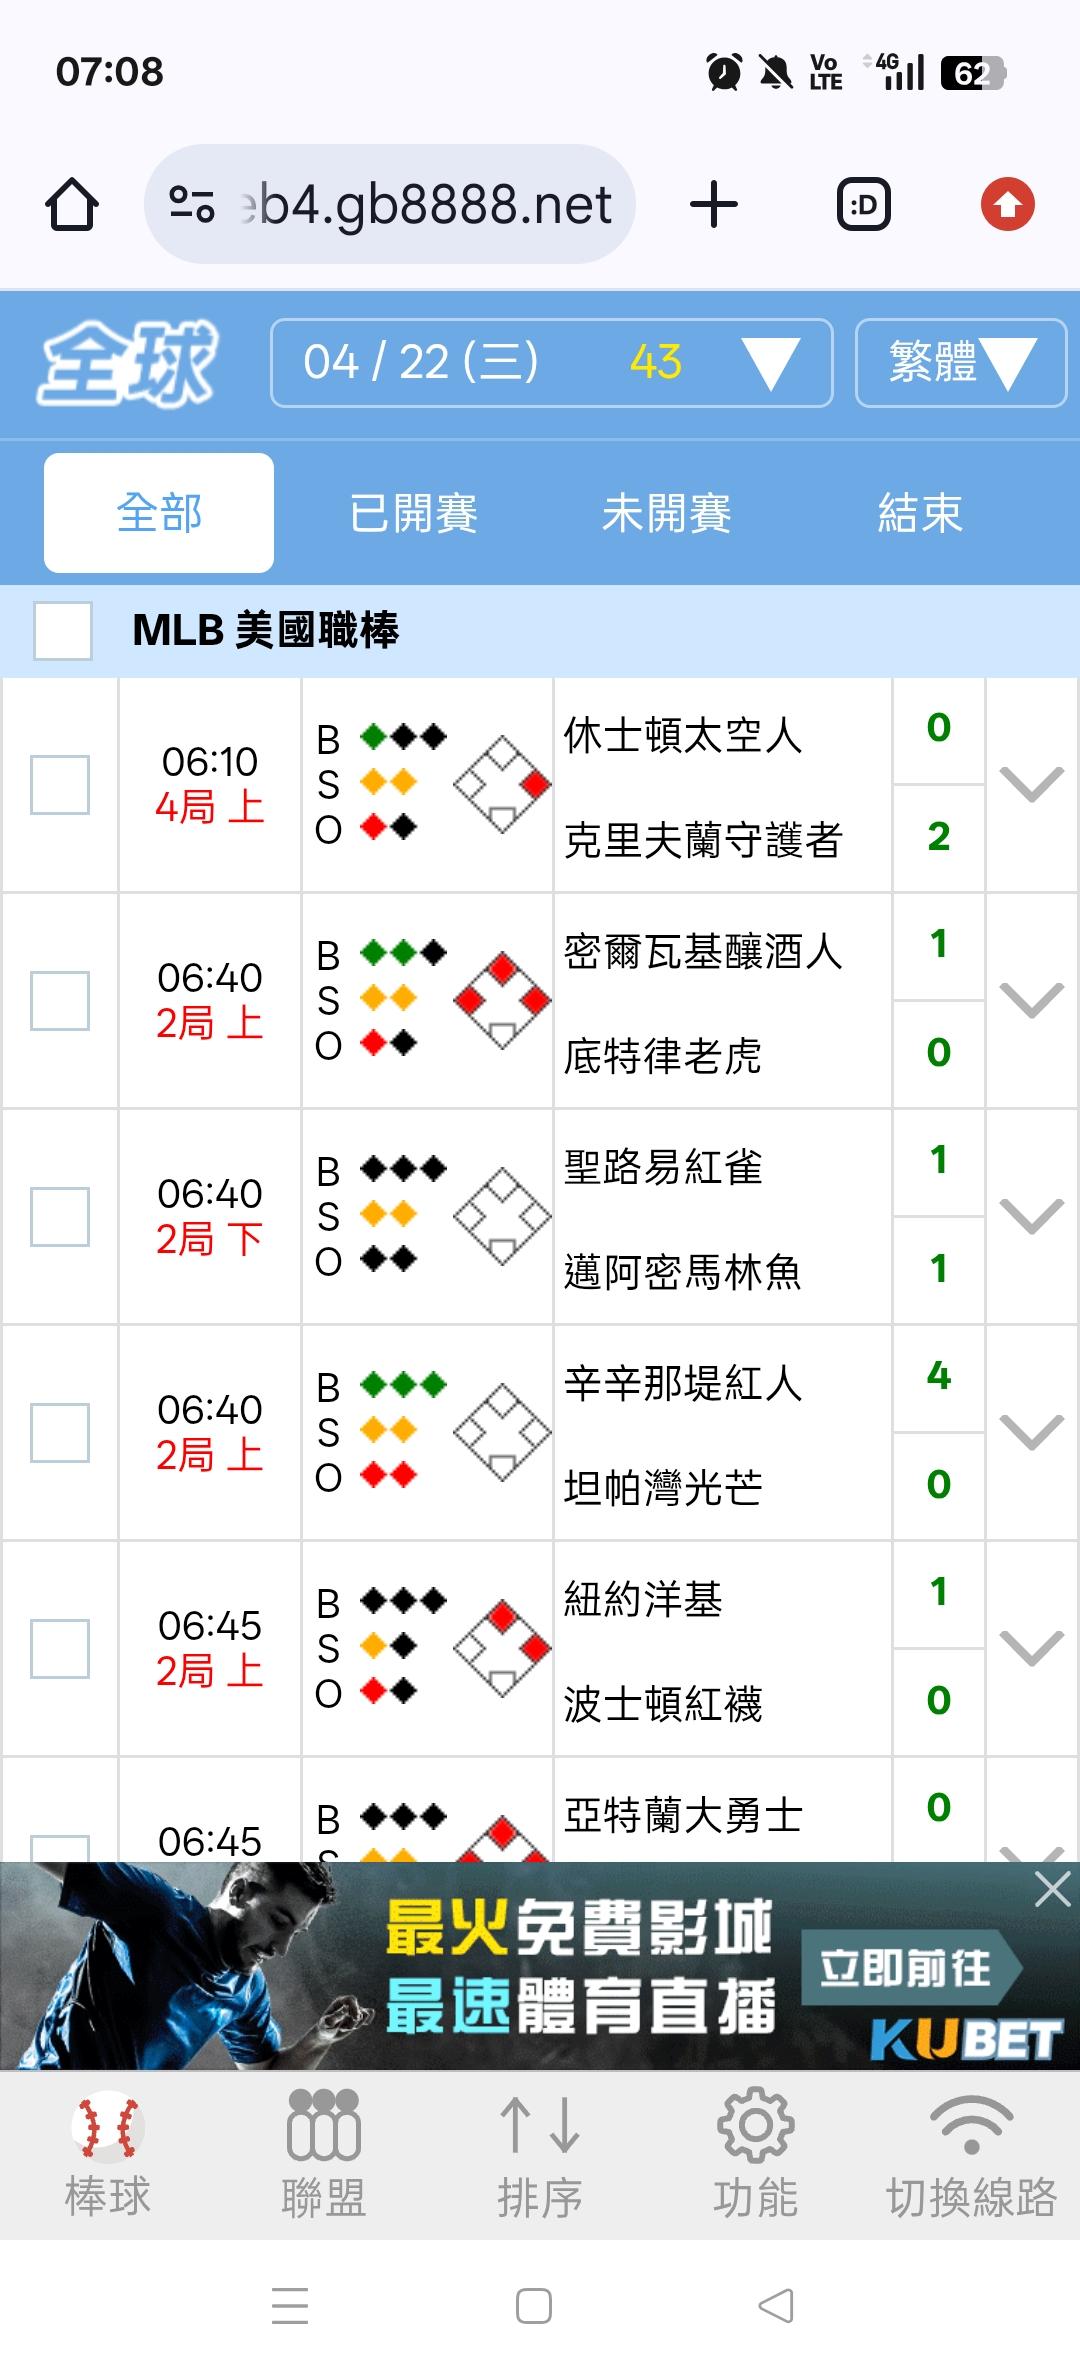Switch to the 已開賽 tab

pyautogui.click(x=413, y=513)
